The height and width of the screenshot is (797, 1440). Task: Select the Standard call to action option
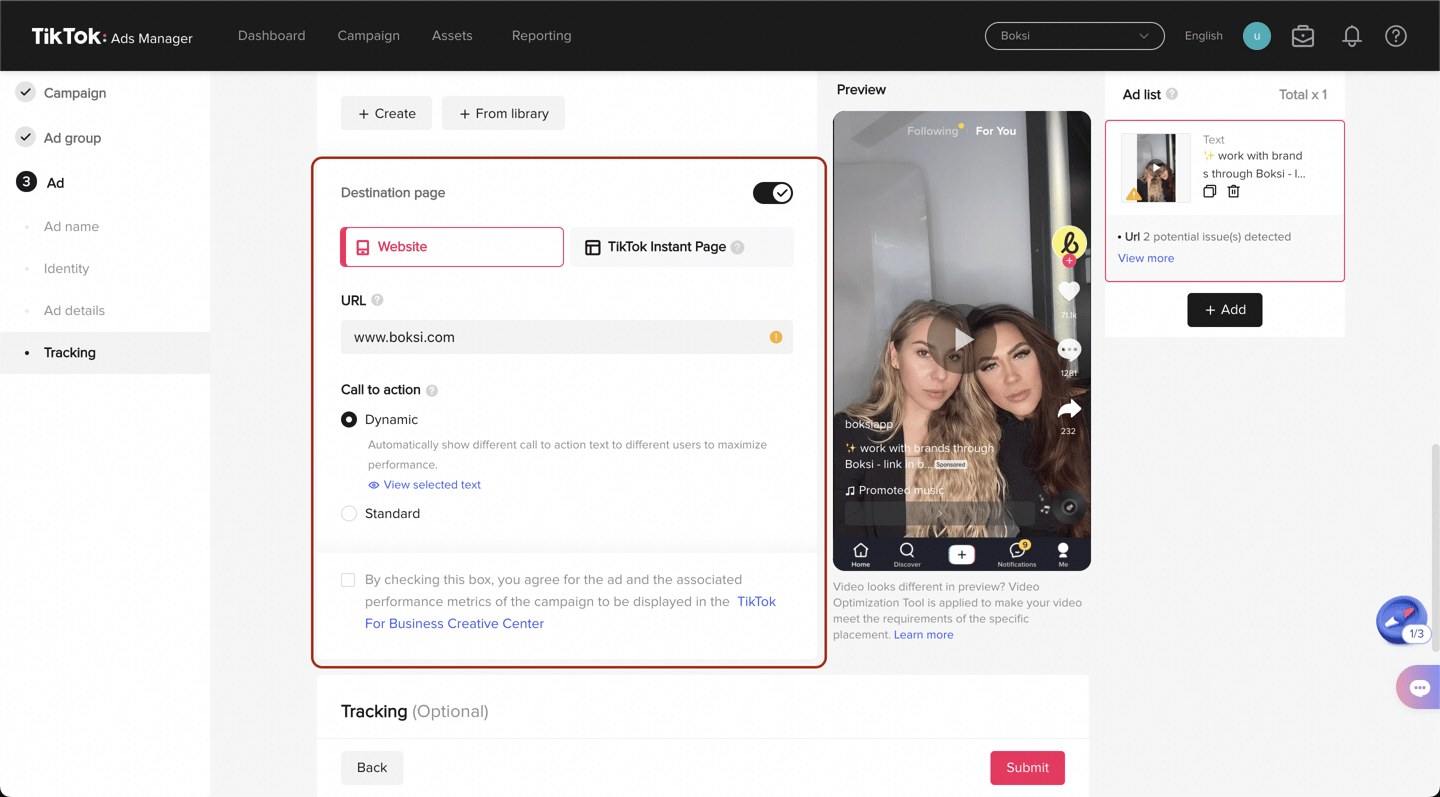[x=349, y=513]
